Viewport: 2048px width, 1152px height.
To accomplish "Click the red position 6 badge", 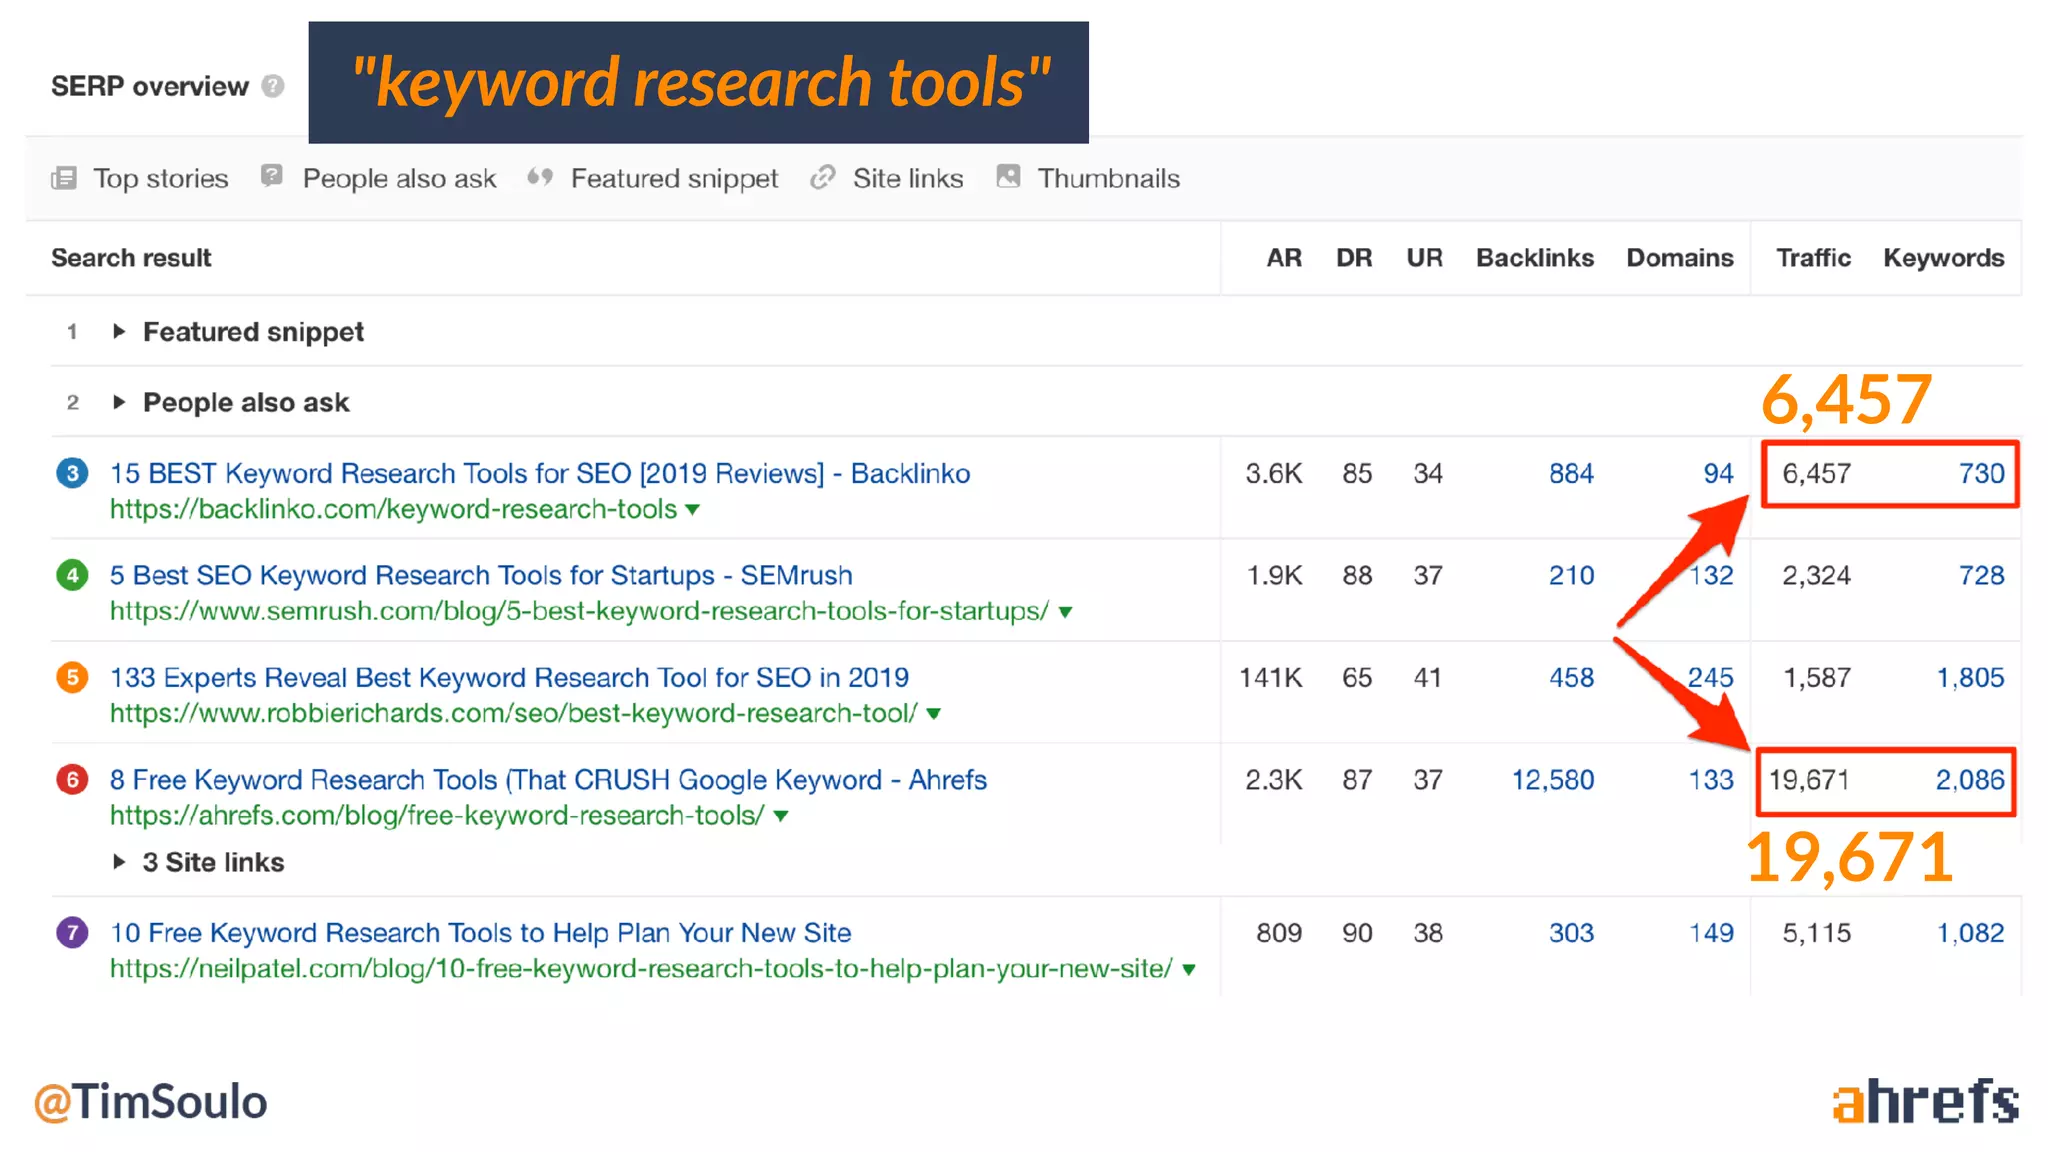I will pos(72,779).
